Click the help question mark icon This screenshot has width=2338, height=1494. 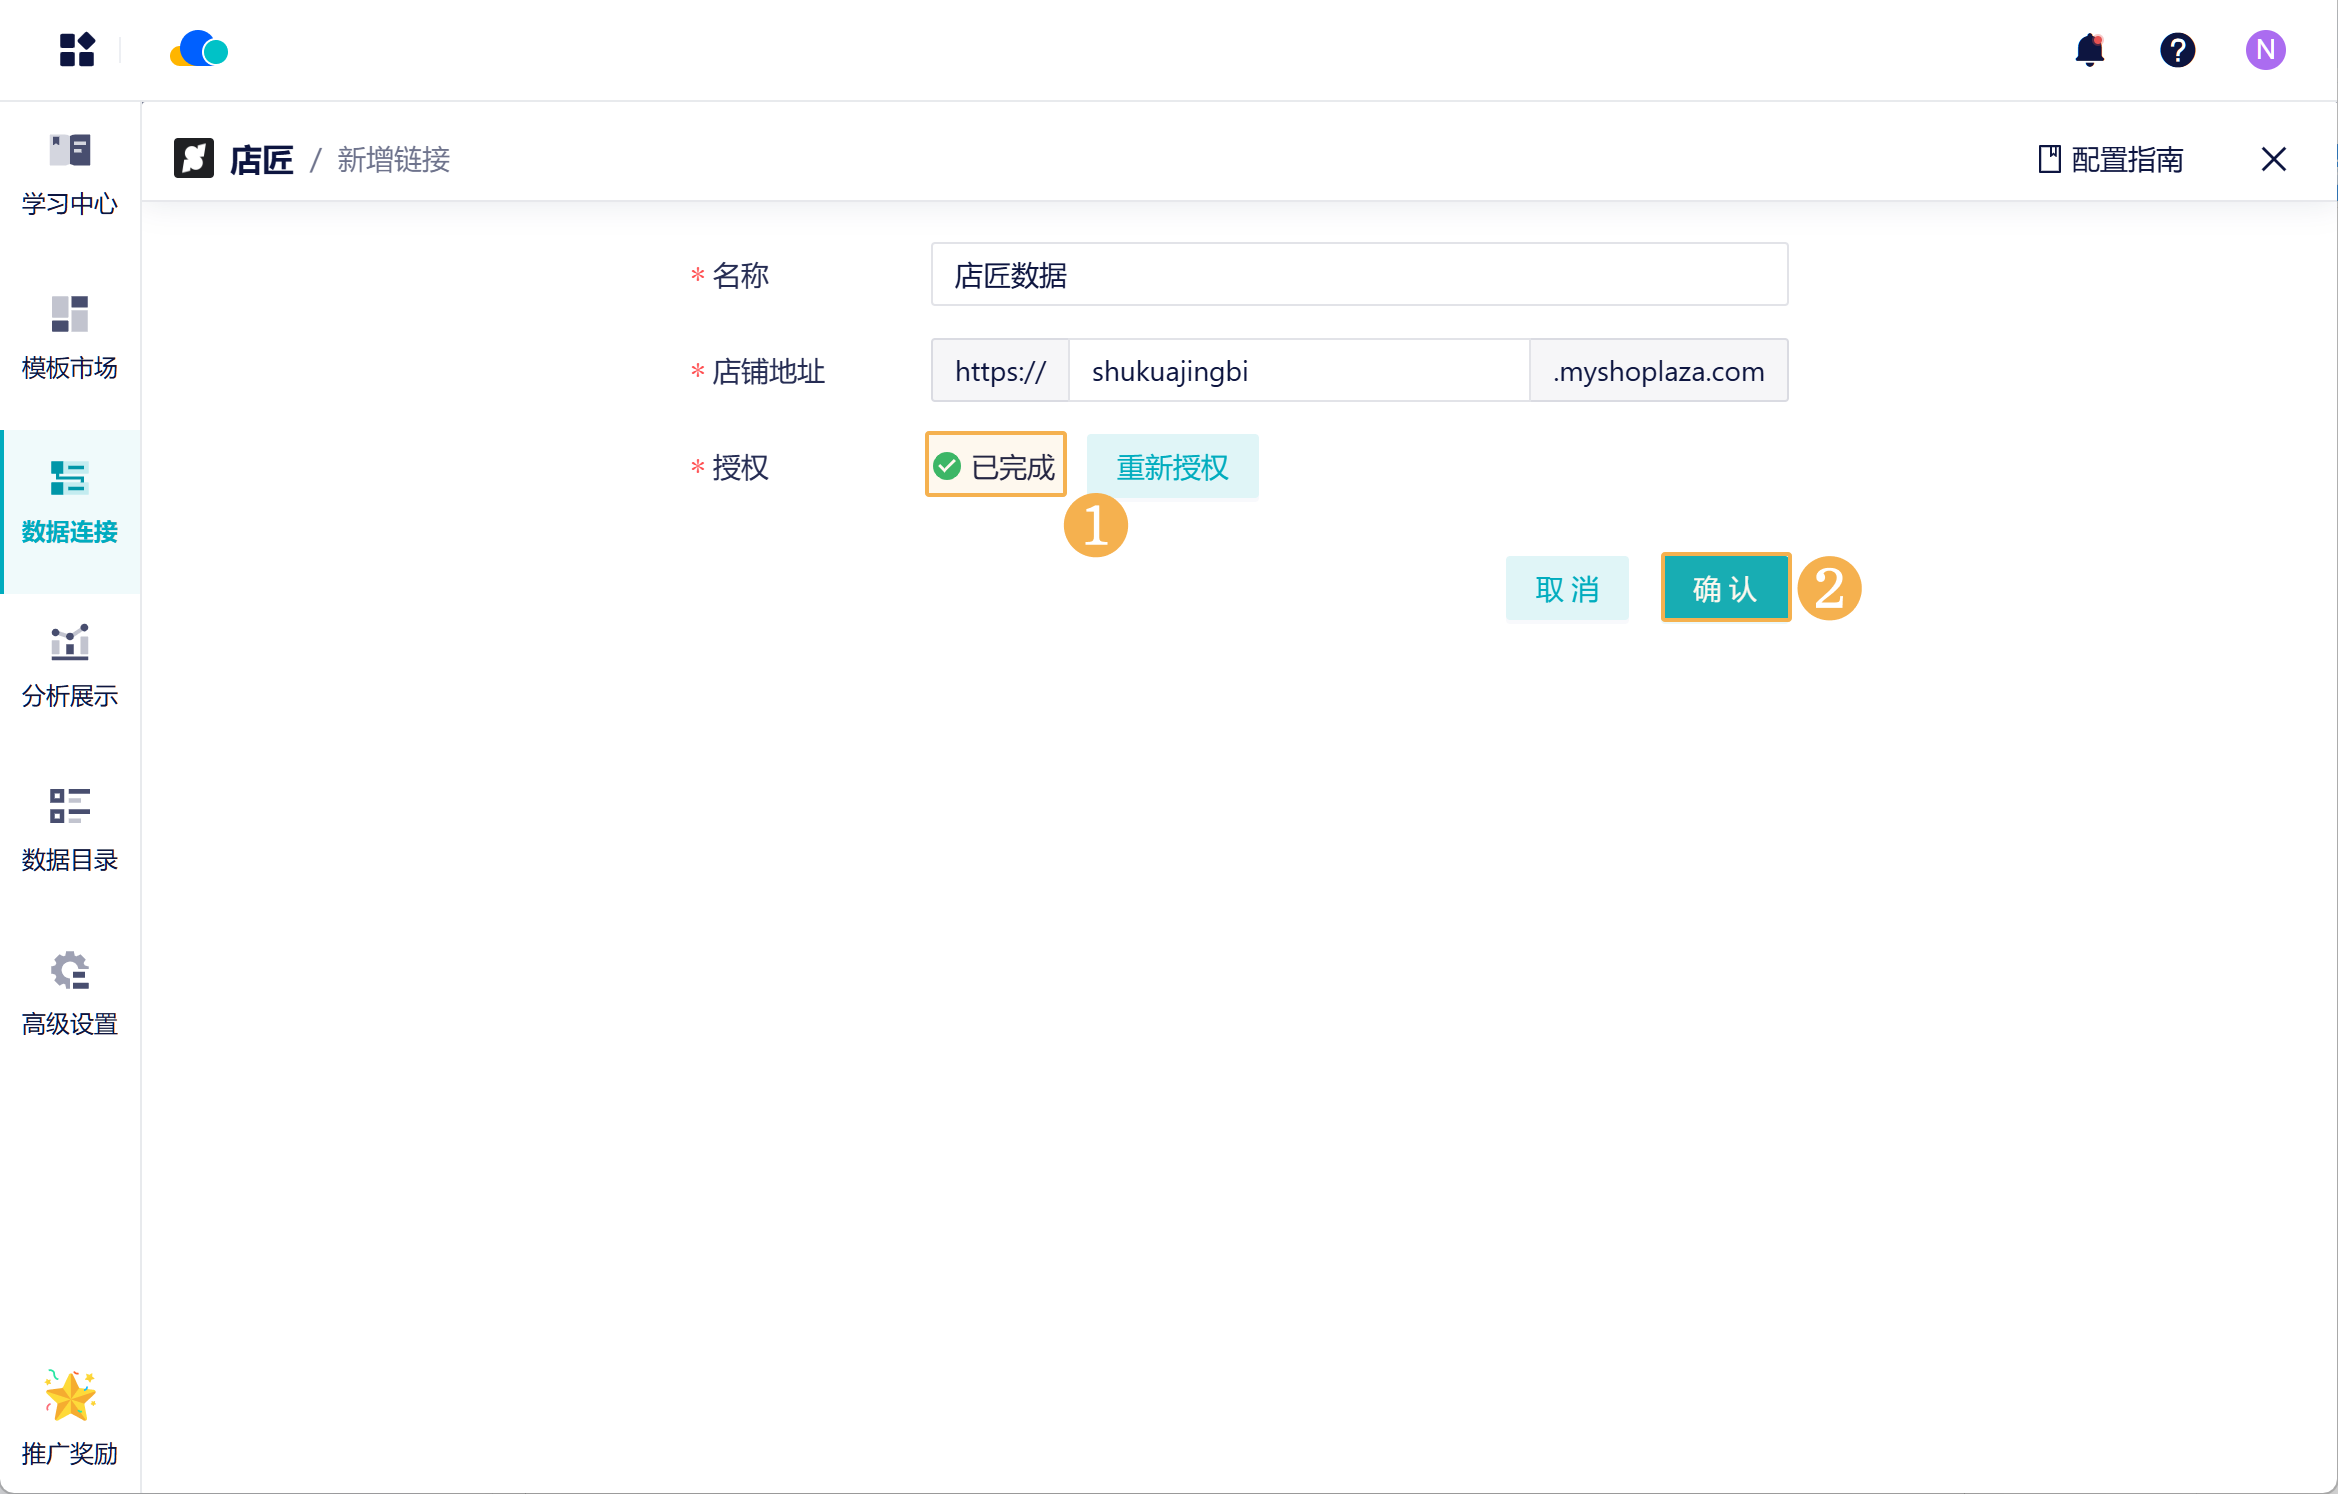(x=2177, y=50)
